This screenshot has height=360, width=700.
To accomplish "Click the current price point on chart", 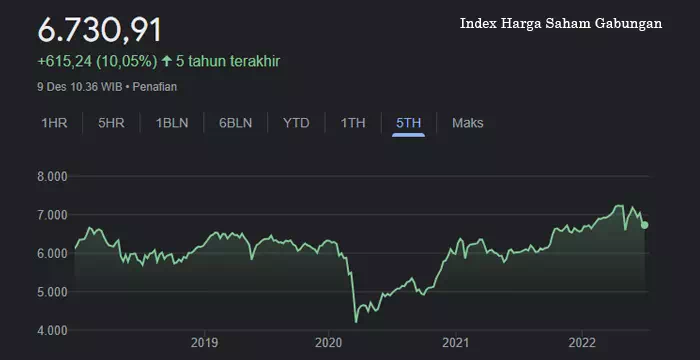I will pos(644,225).
